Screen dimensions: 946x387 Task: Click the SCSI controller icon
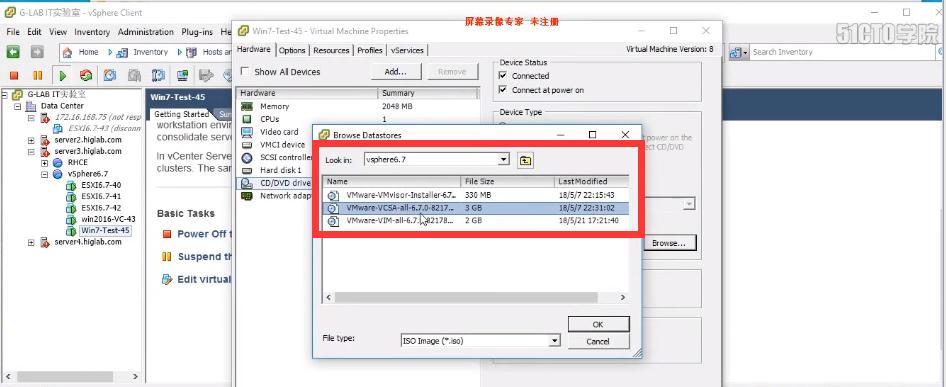click(247, 158)
